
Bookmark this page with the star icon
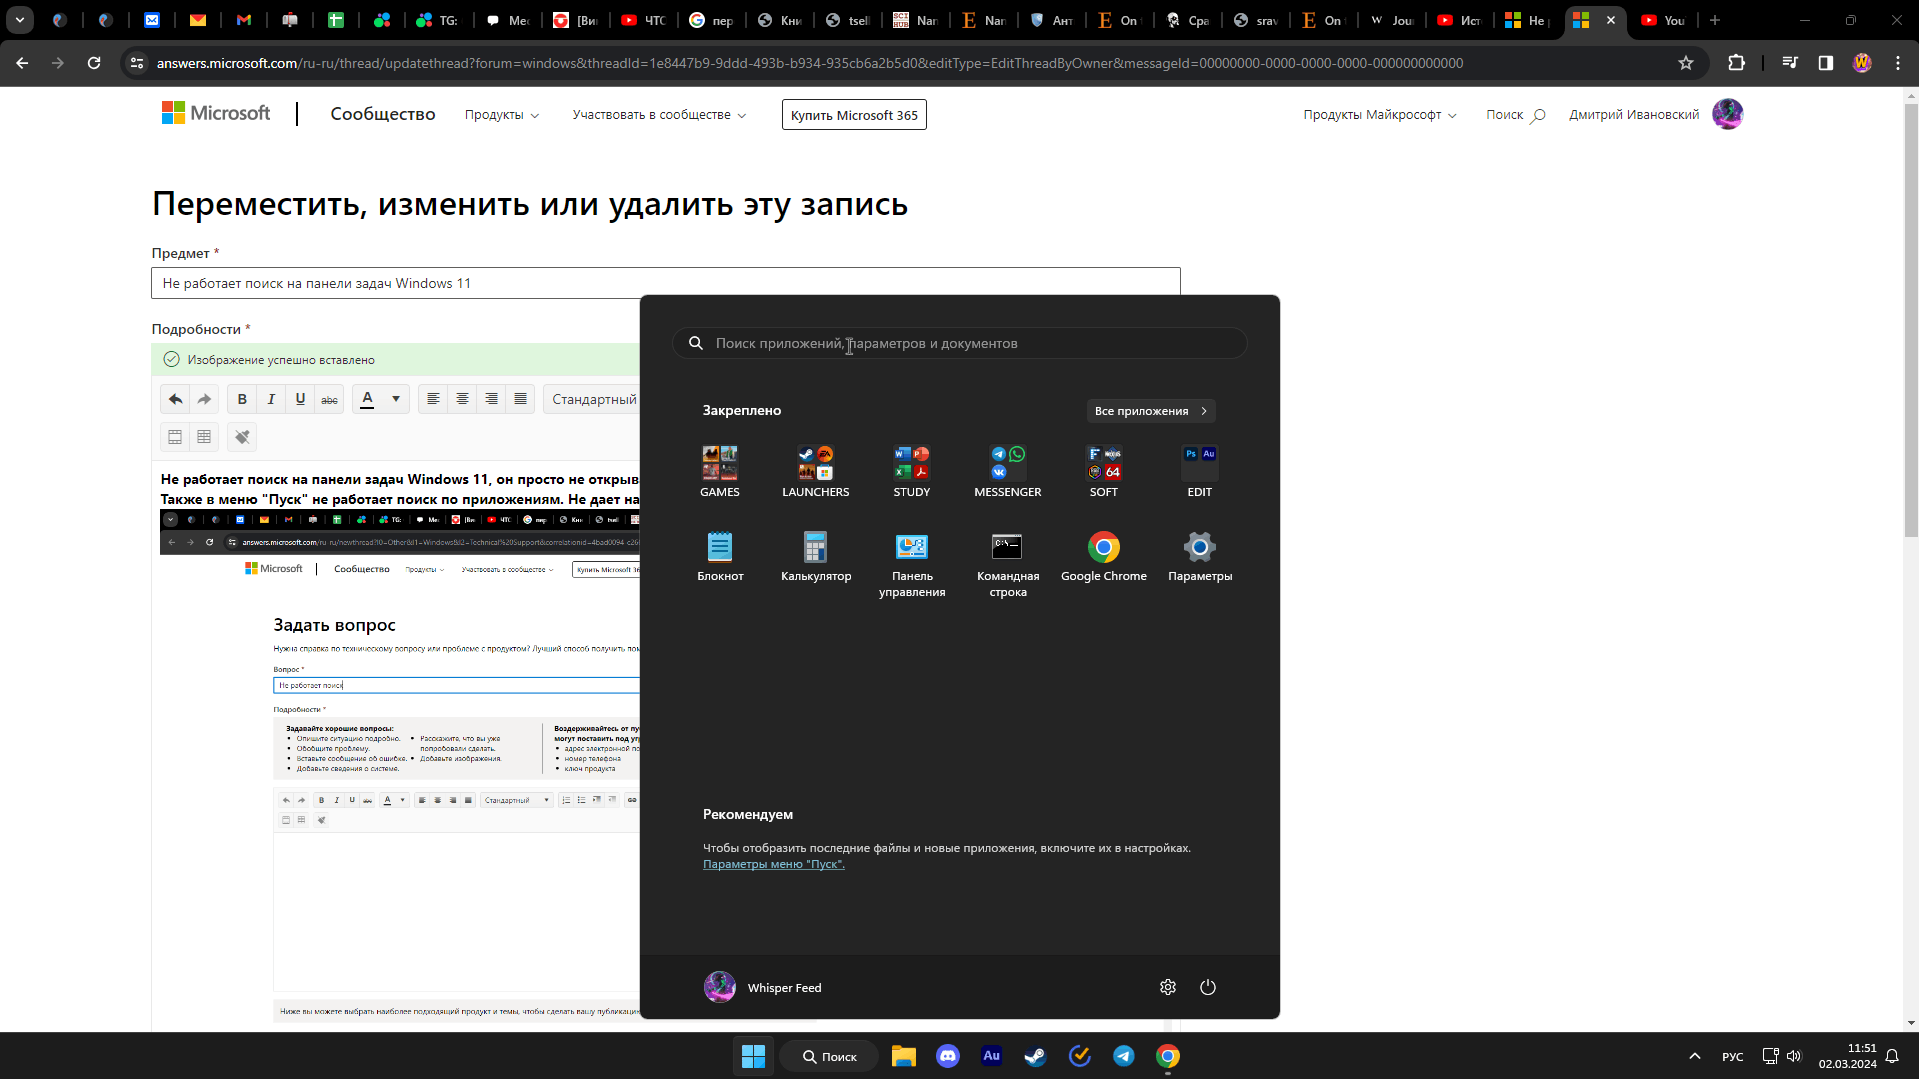click(x=1686, y=63)
